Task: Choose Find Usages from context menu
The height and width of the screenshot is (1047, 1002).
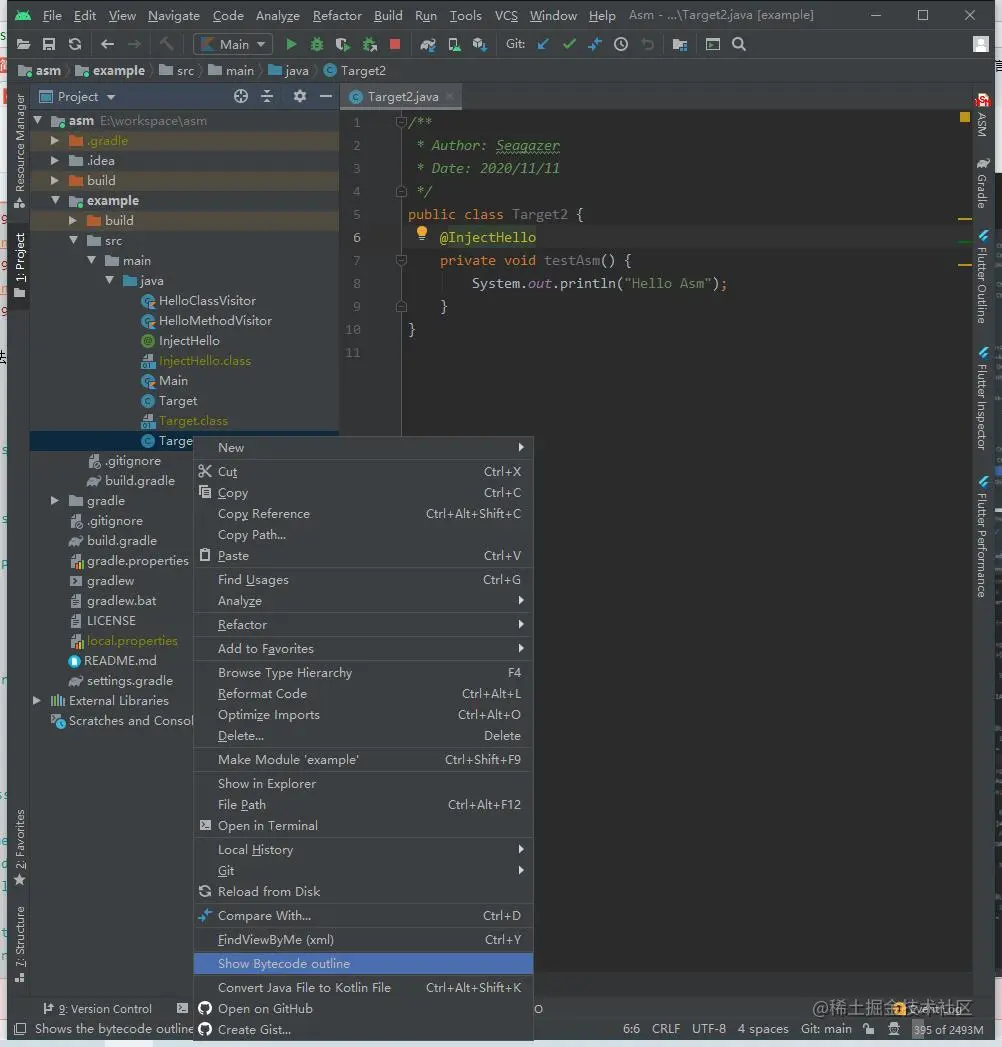Action: click(x=363, y=580)
